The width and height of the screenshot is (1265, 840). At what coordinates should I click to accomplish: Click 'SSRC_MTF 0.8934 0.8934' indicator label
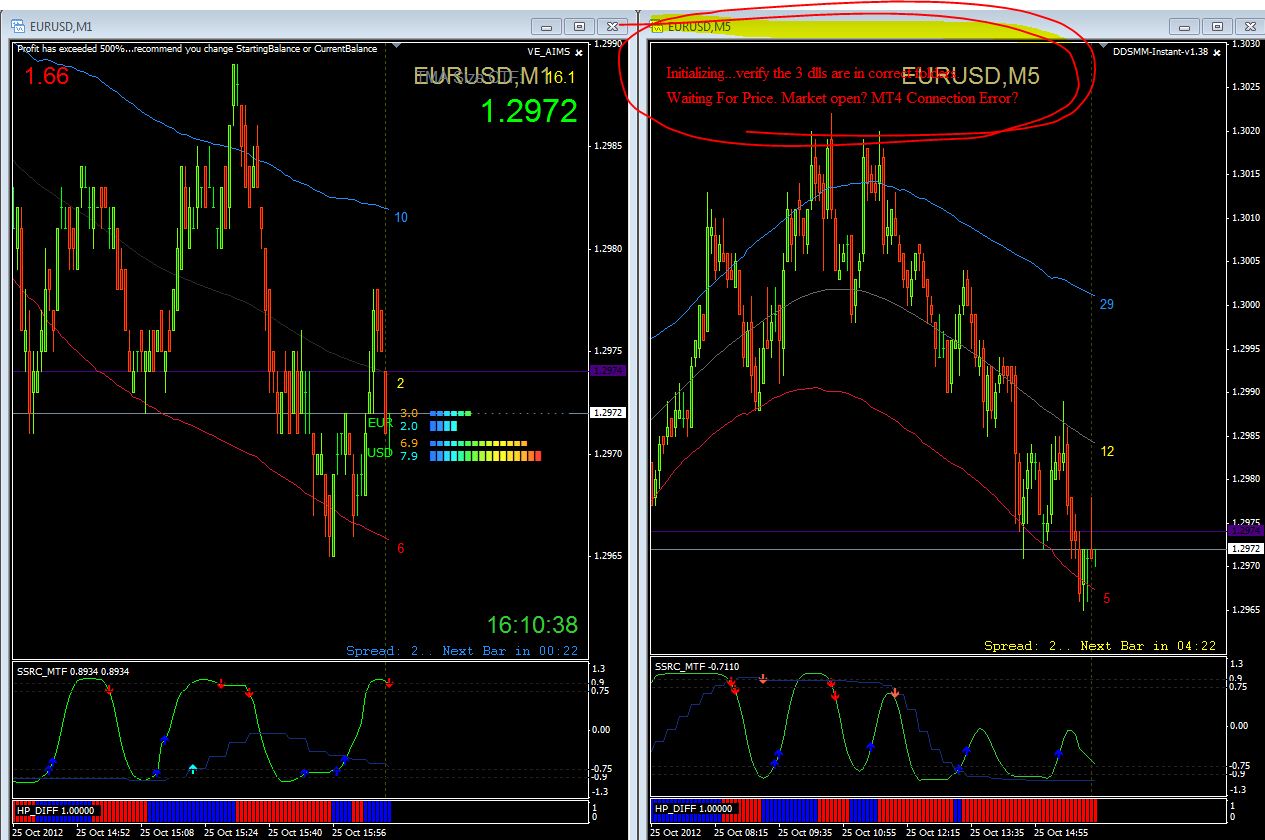pos(74,672)
